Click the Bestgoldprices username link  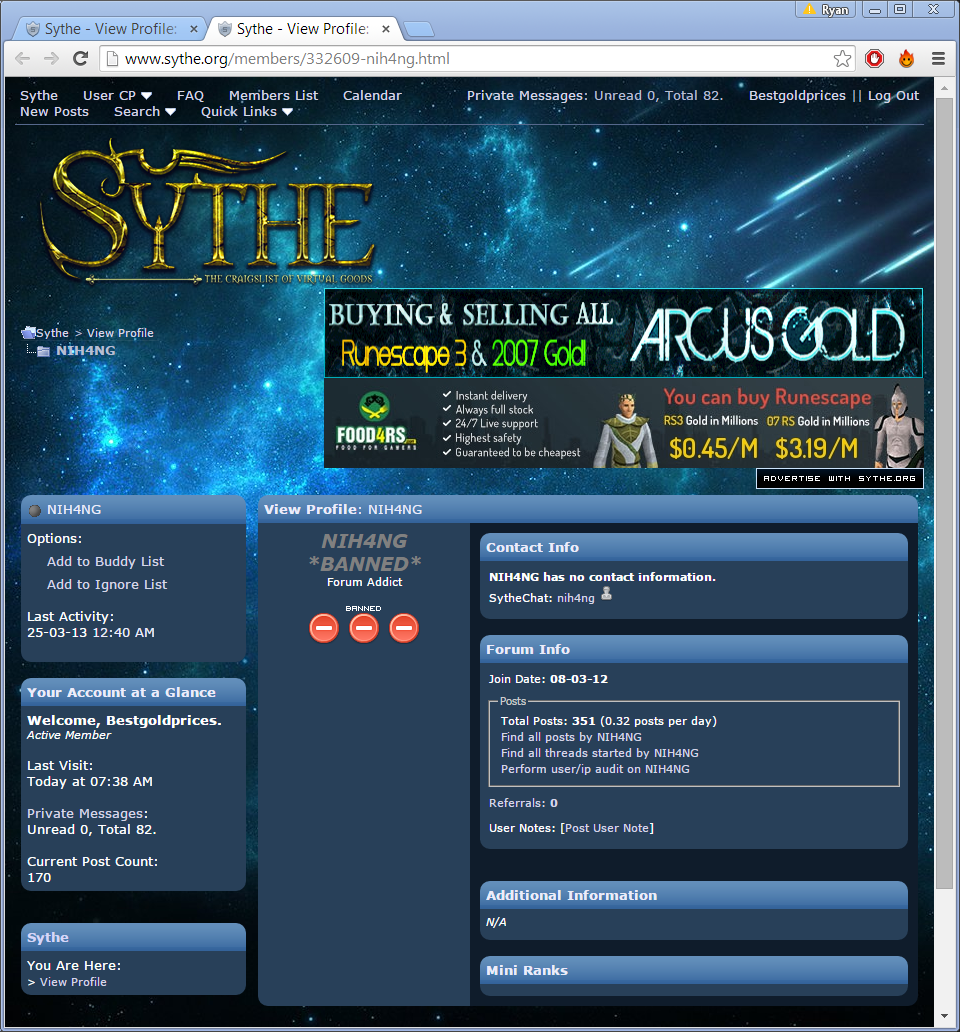coord(797,95)
